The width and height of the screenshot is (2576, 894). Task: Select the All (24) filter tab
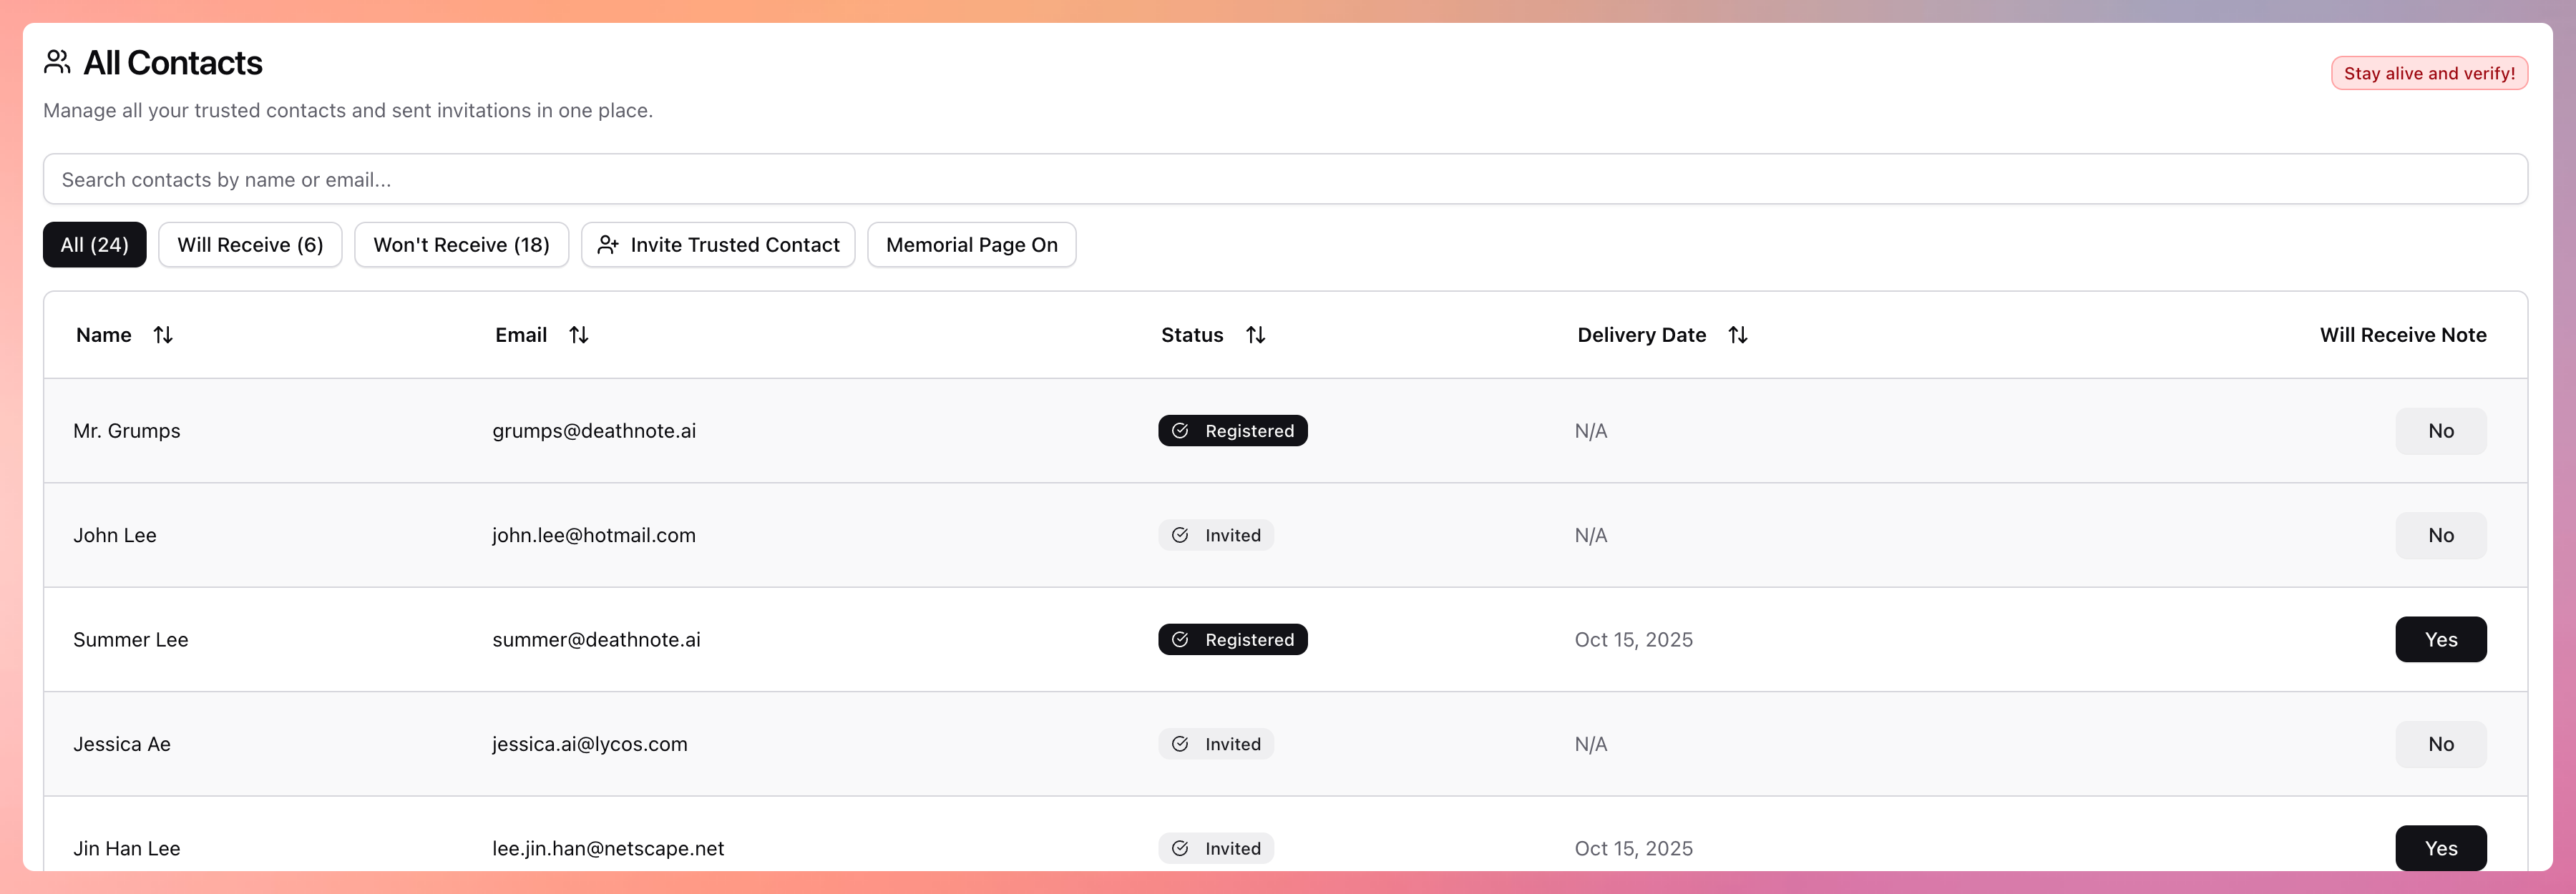(x=95, y=245)
